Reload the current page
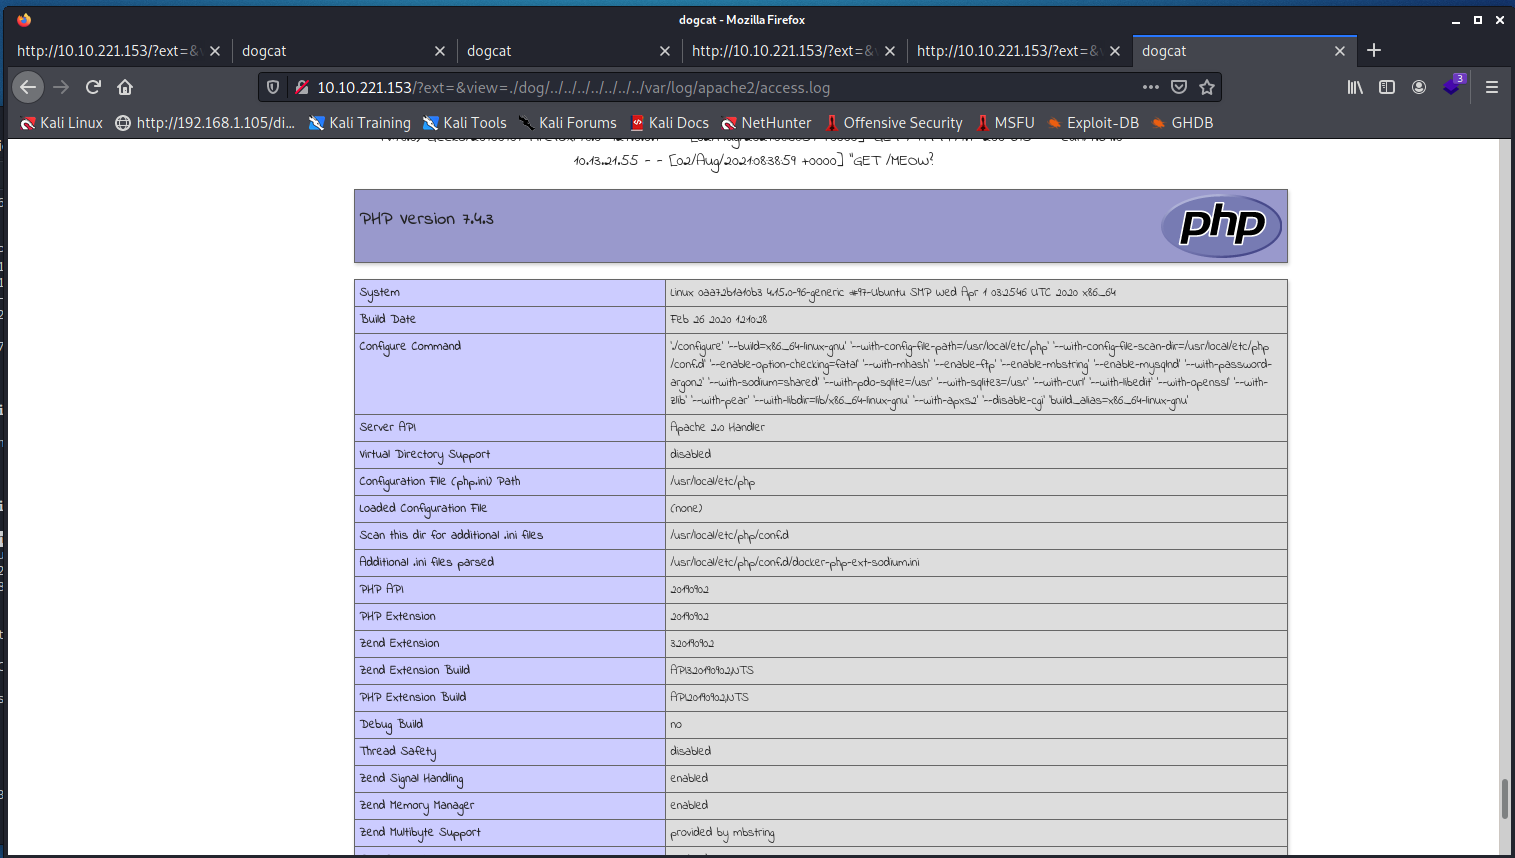Screen dimensions: 1515x858 coord(93,87)
